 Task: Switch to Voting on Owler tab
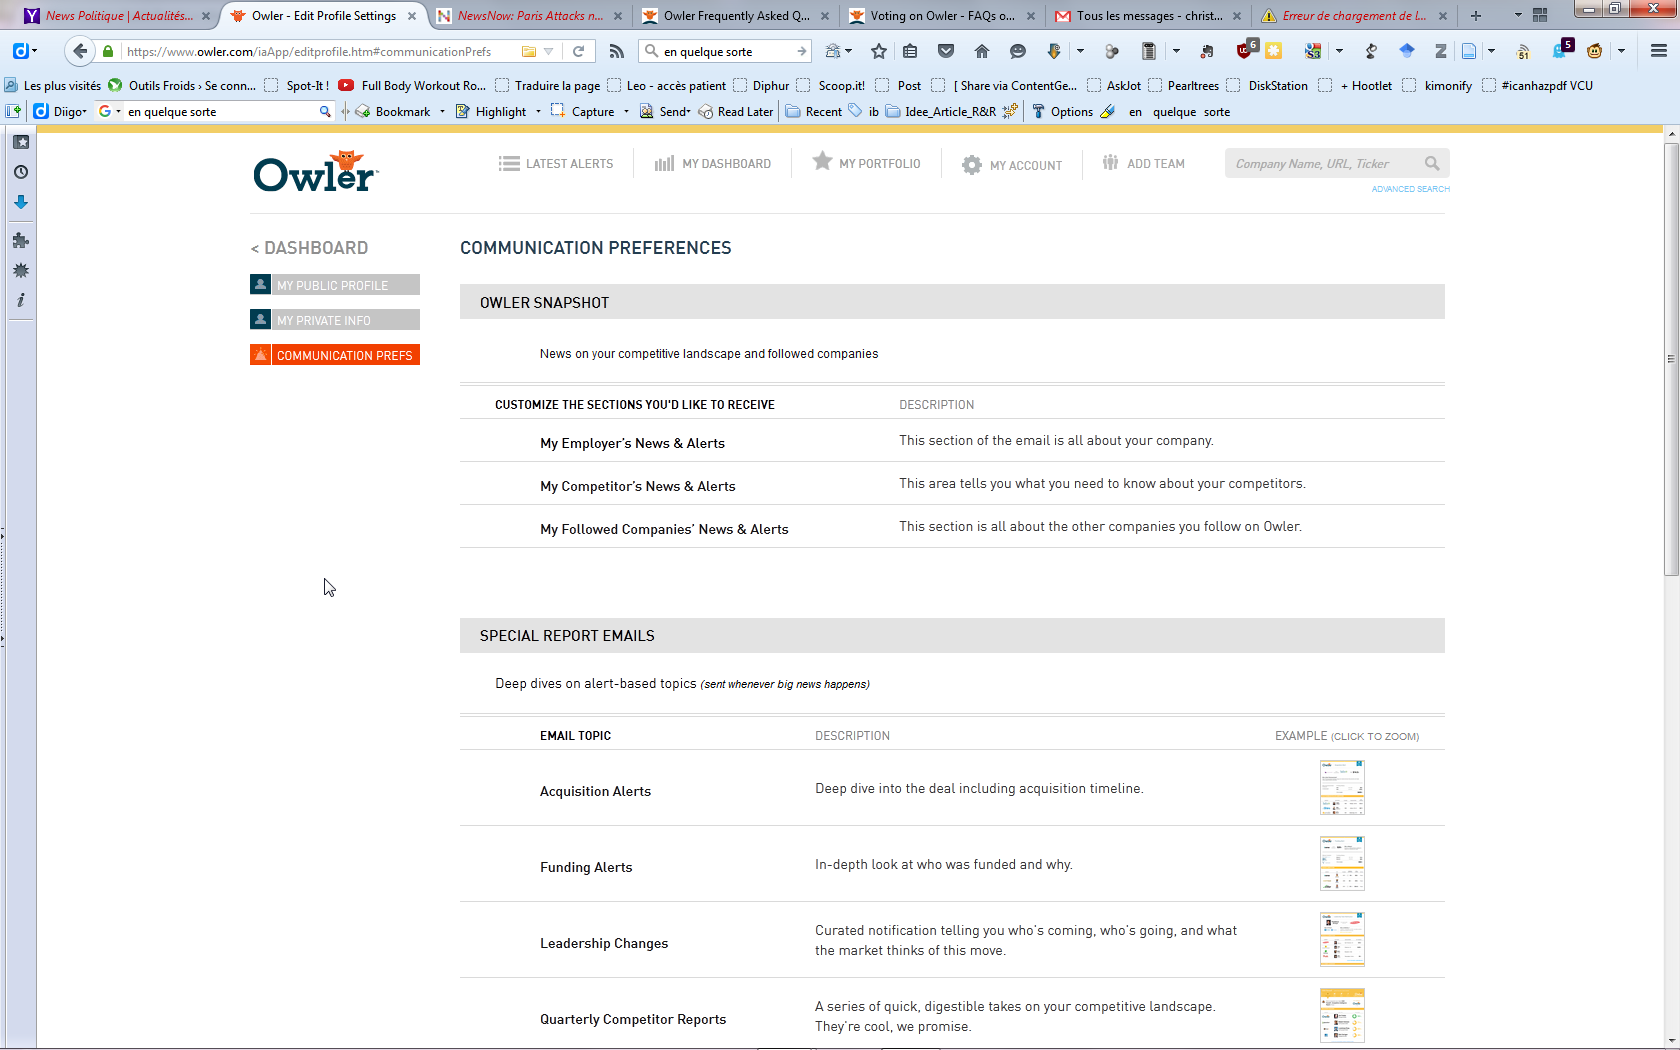click(x=942, y=15)
